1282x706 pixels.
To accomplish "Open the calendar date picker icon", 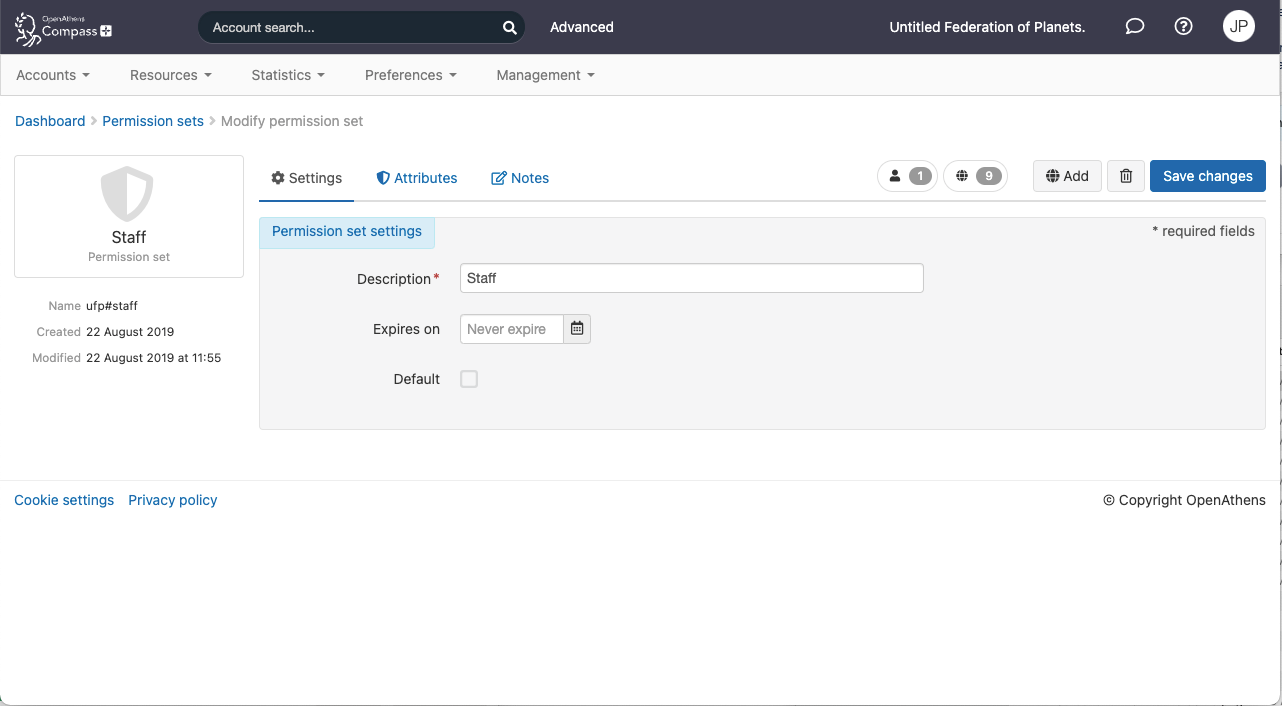I will pos(577,329).
